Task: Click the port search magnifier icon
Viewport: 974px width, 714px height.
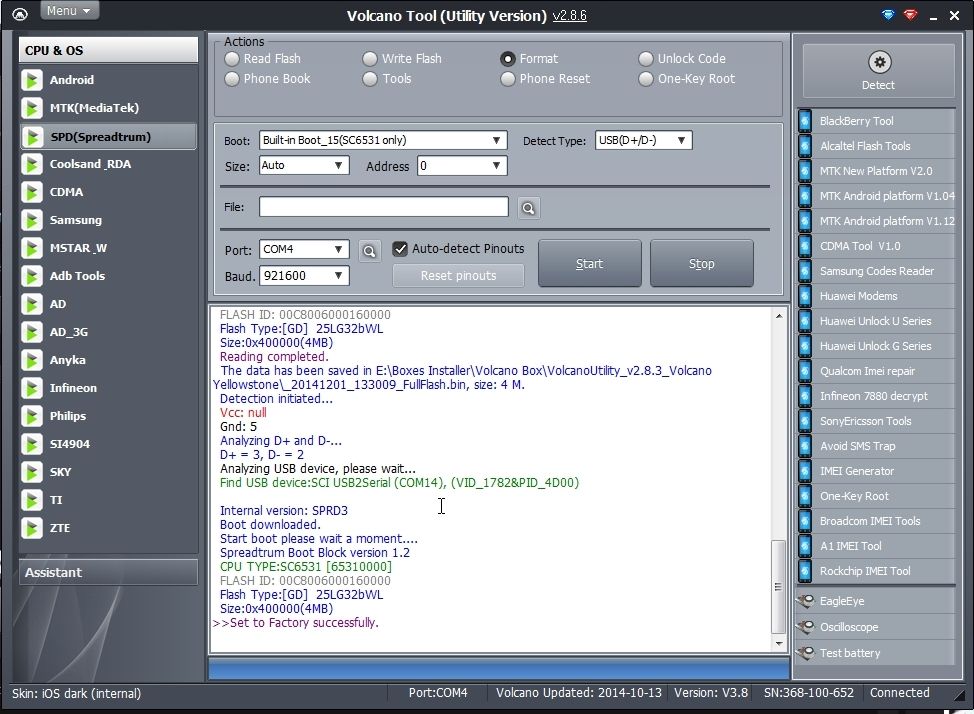Action: click(370, 250)
